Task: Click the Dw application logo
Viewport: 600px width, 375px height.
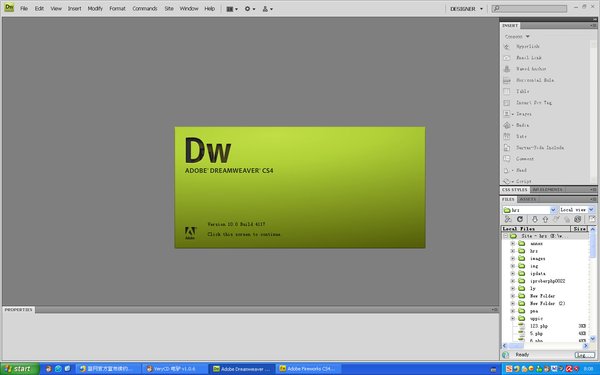Action: click(x=9, y=8)
